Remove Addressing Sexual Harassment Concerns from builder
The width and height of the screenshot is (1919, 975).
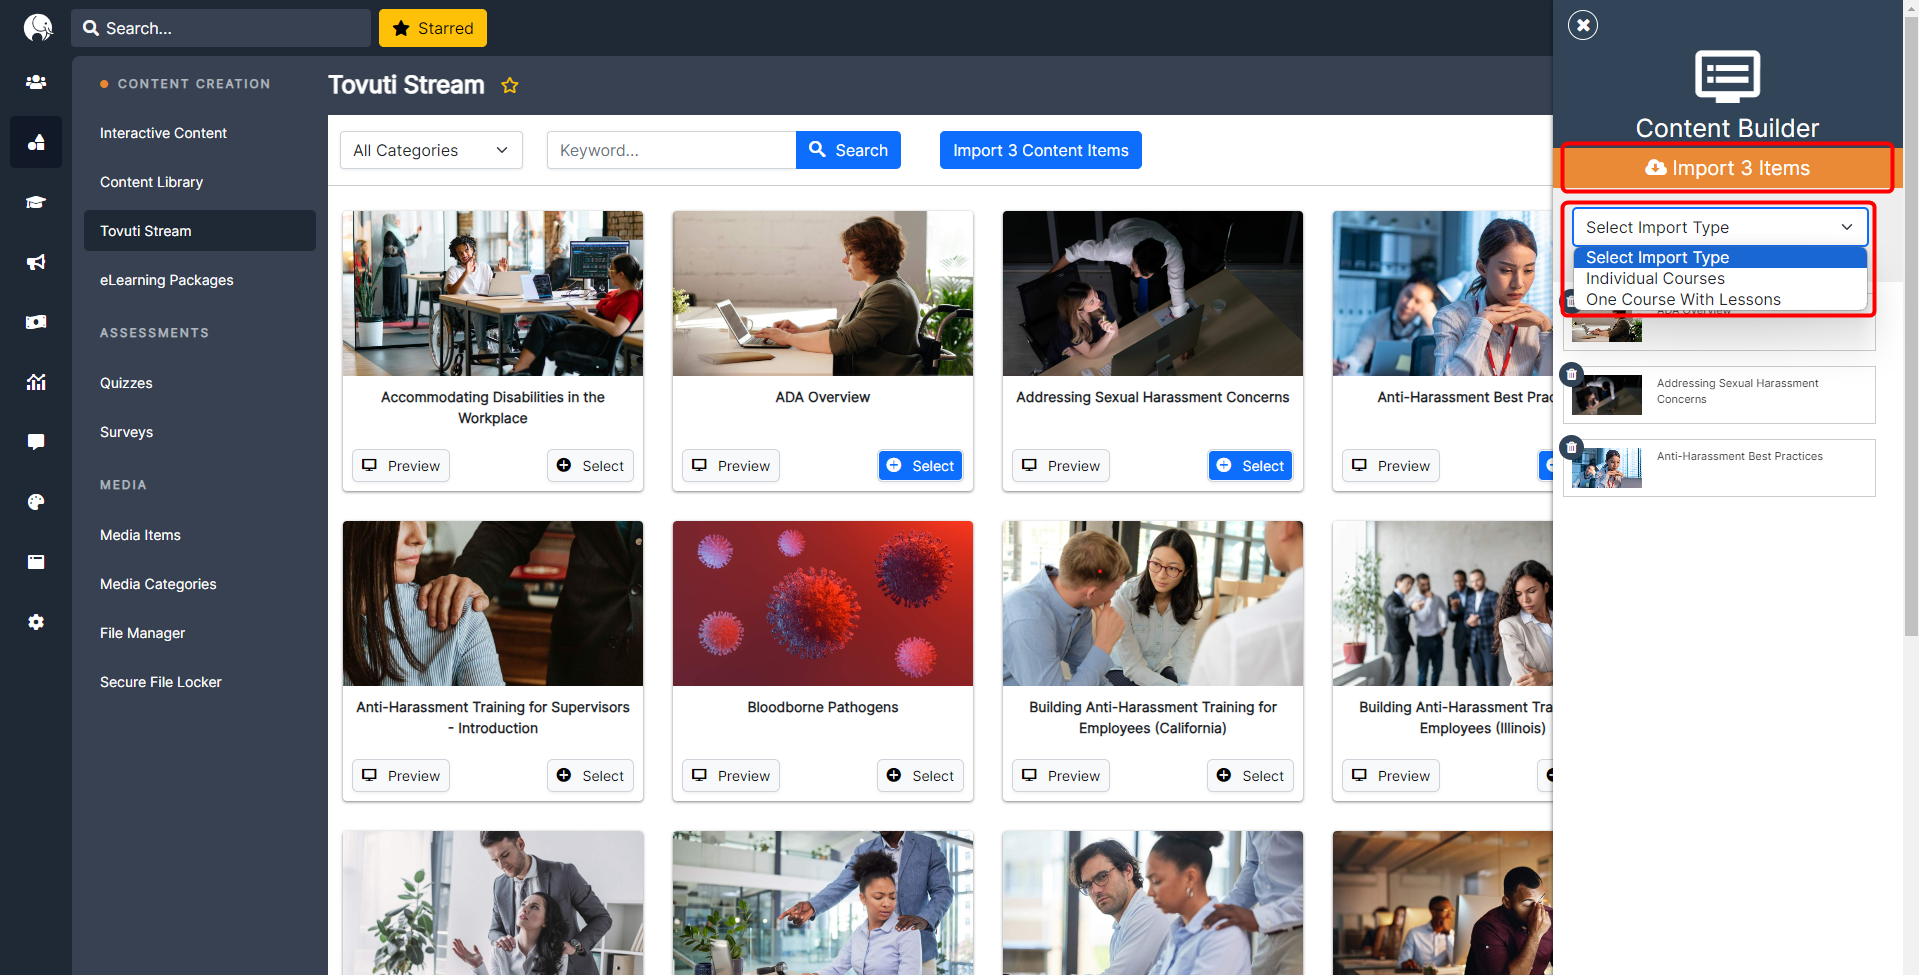(x=1572, y=374)
